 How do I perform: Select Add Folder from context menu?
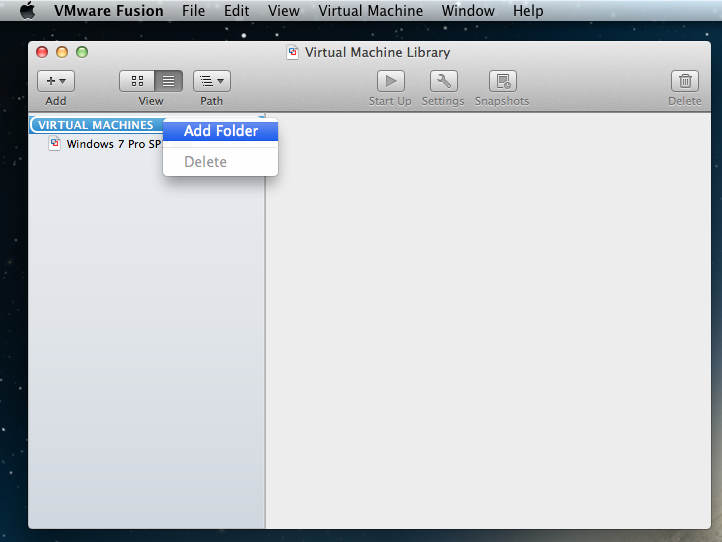pyautogui.click(x=221, y=131)
